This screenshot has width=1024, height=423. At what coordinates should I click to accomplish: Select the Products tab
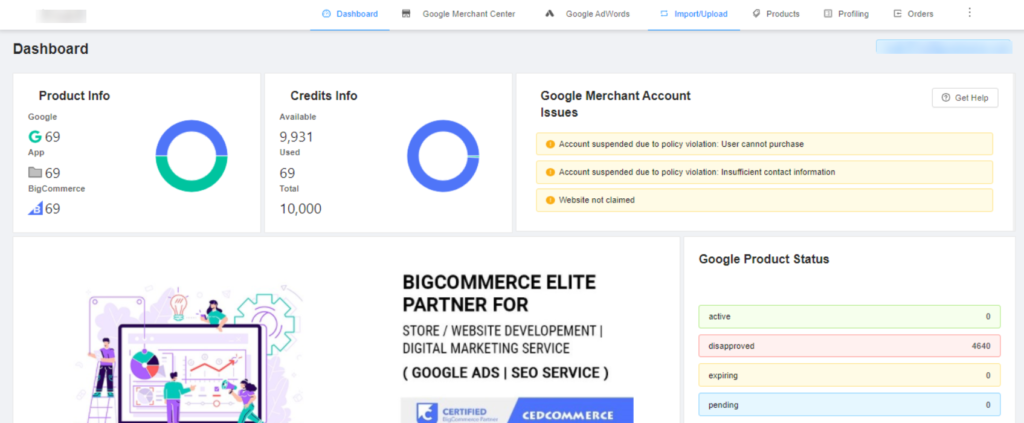coord(776,14)
